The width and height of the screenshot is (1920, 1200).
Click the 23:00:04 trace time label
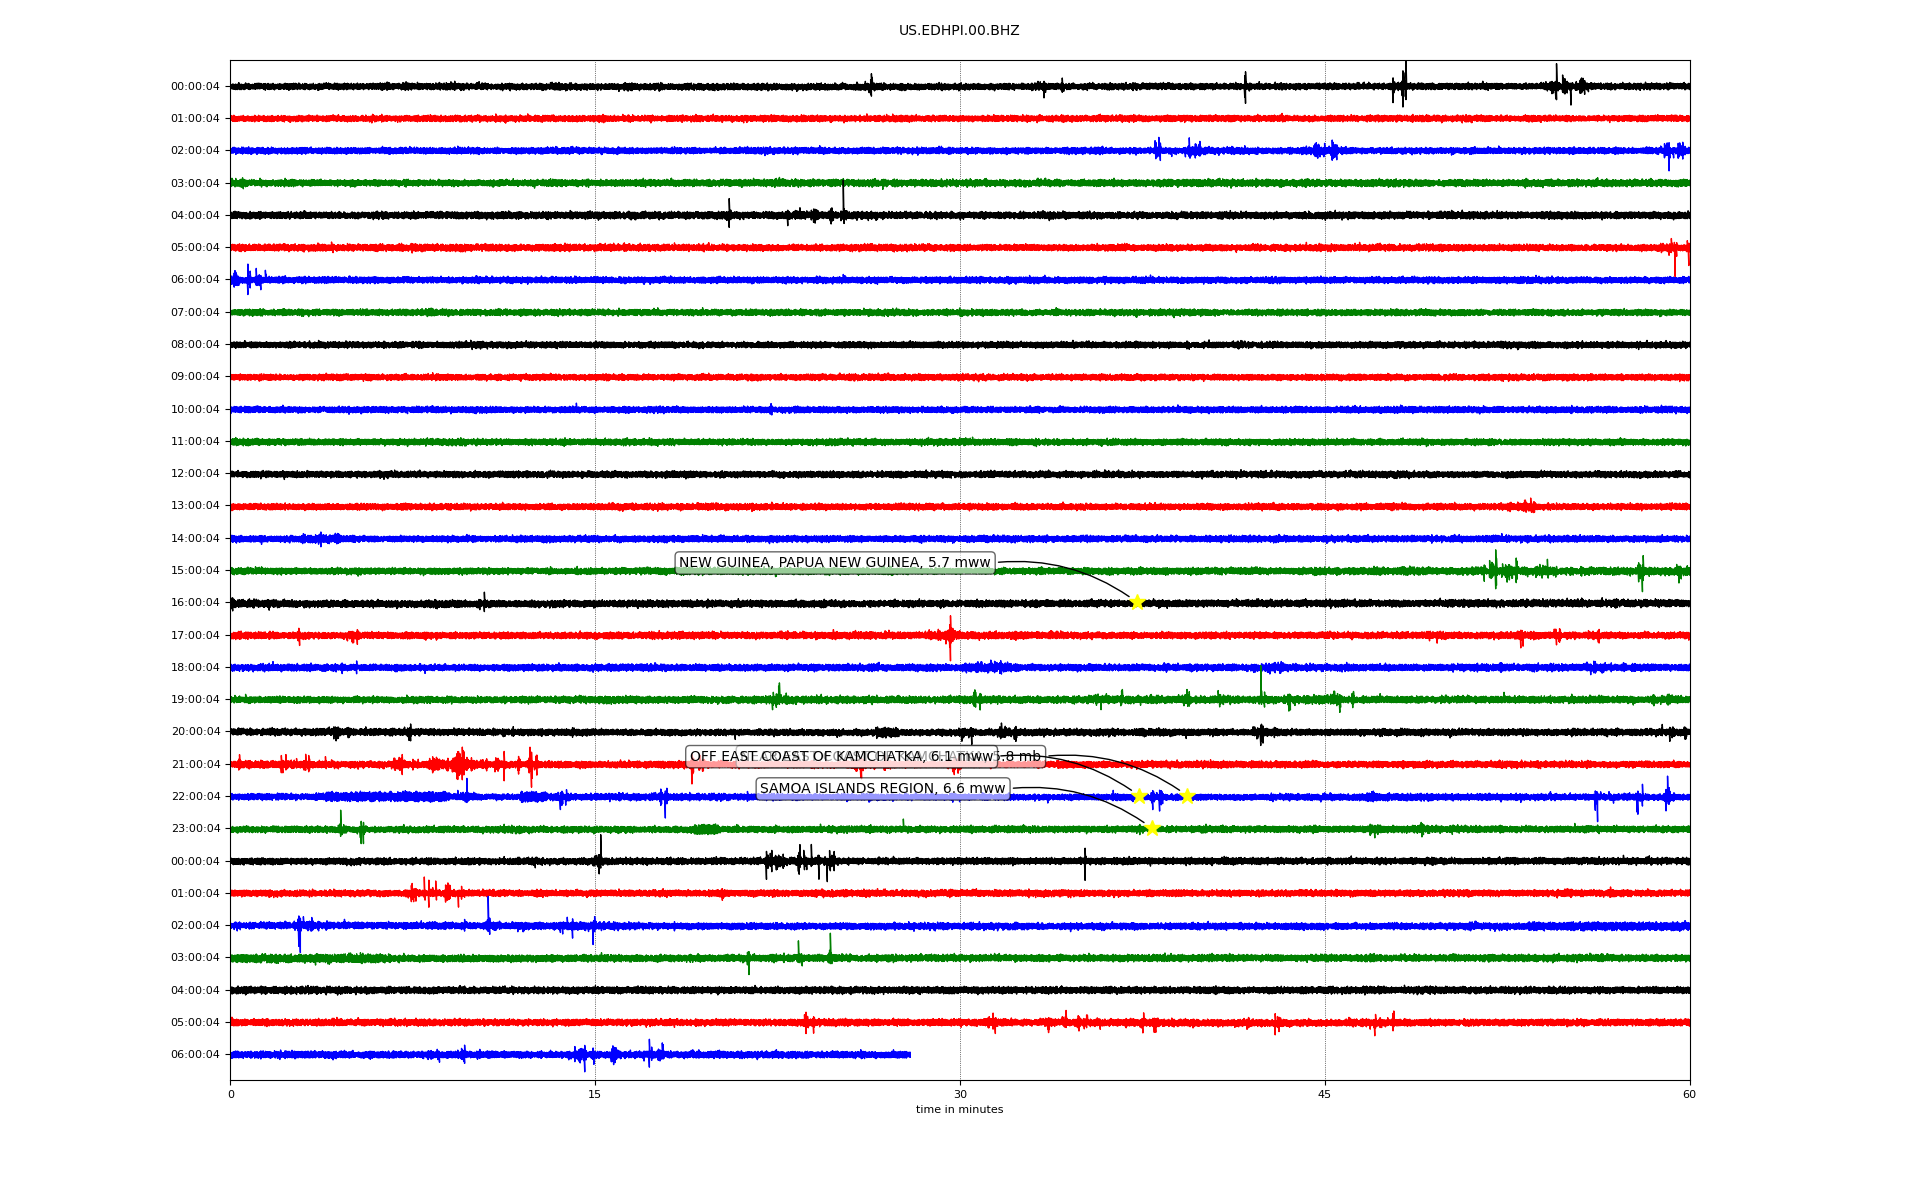[x=195, y=829]
